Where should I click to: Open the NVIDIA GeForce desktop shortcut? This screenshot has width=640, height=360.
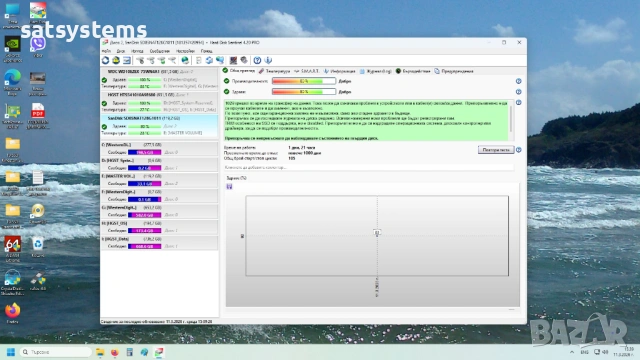13,49
